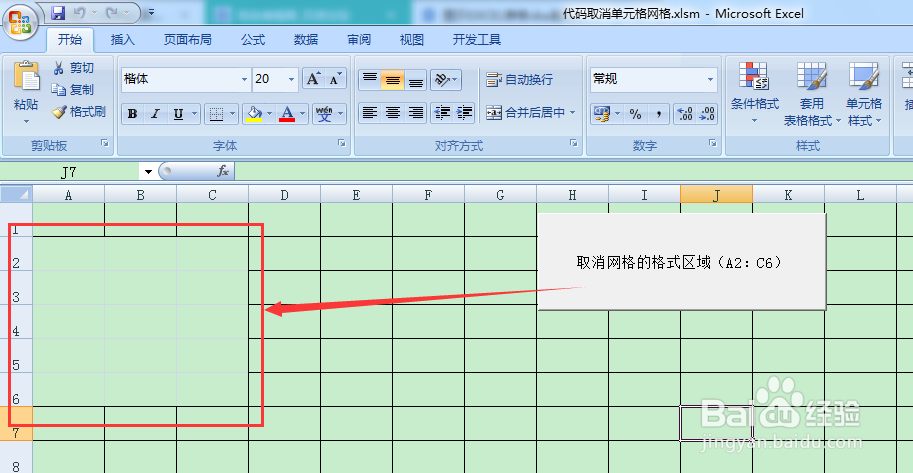Screen dimensions: 913x473
Task: Apply percent style
Action: (x=635, y=114)
